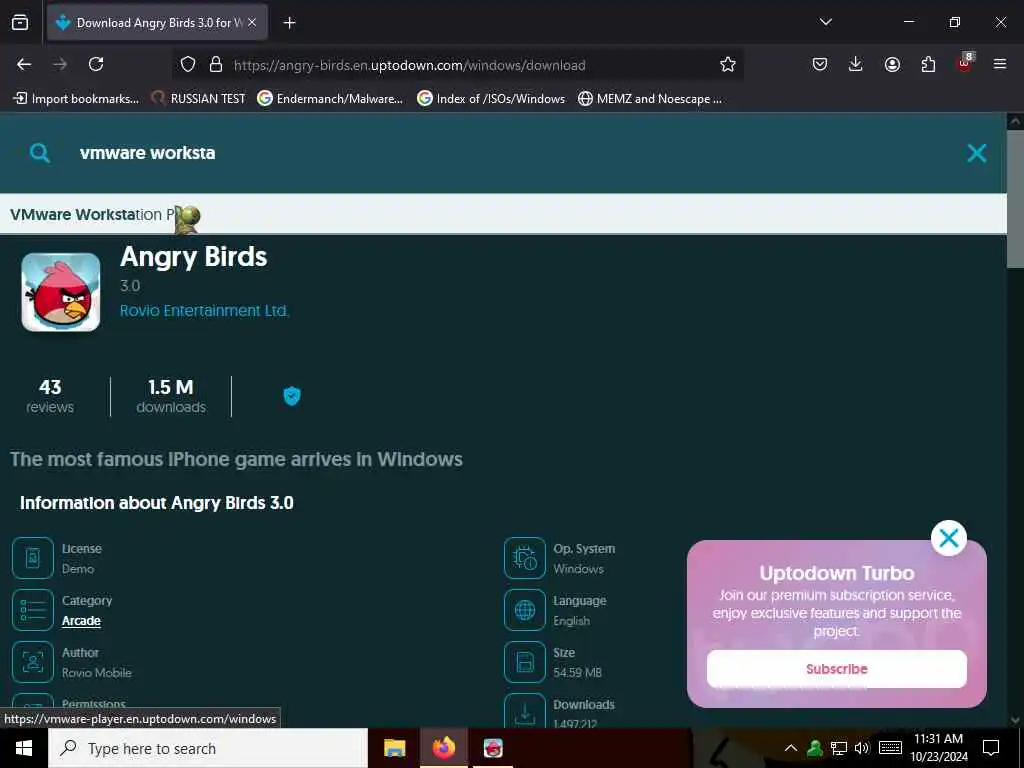The height and width of the screenshot is (768, 1024).
Task: Click the 1.5 M downloads count
Action: pyautogui.click(x=171, y=396)
